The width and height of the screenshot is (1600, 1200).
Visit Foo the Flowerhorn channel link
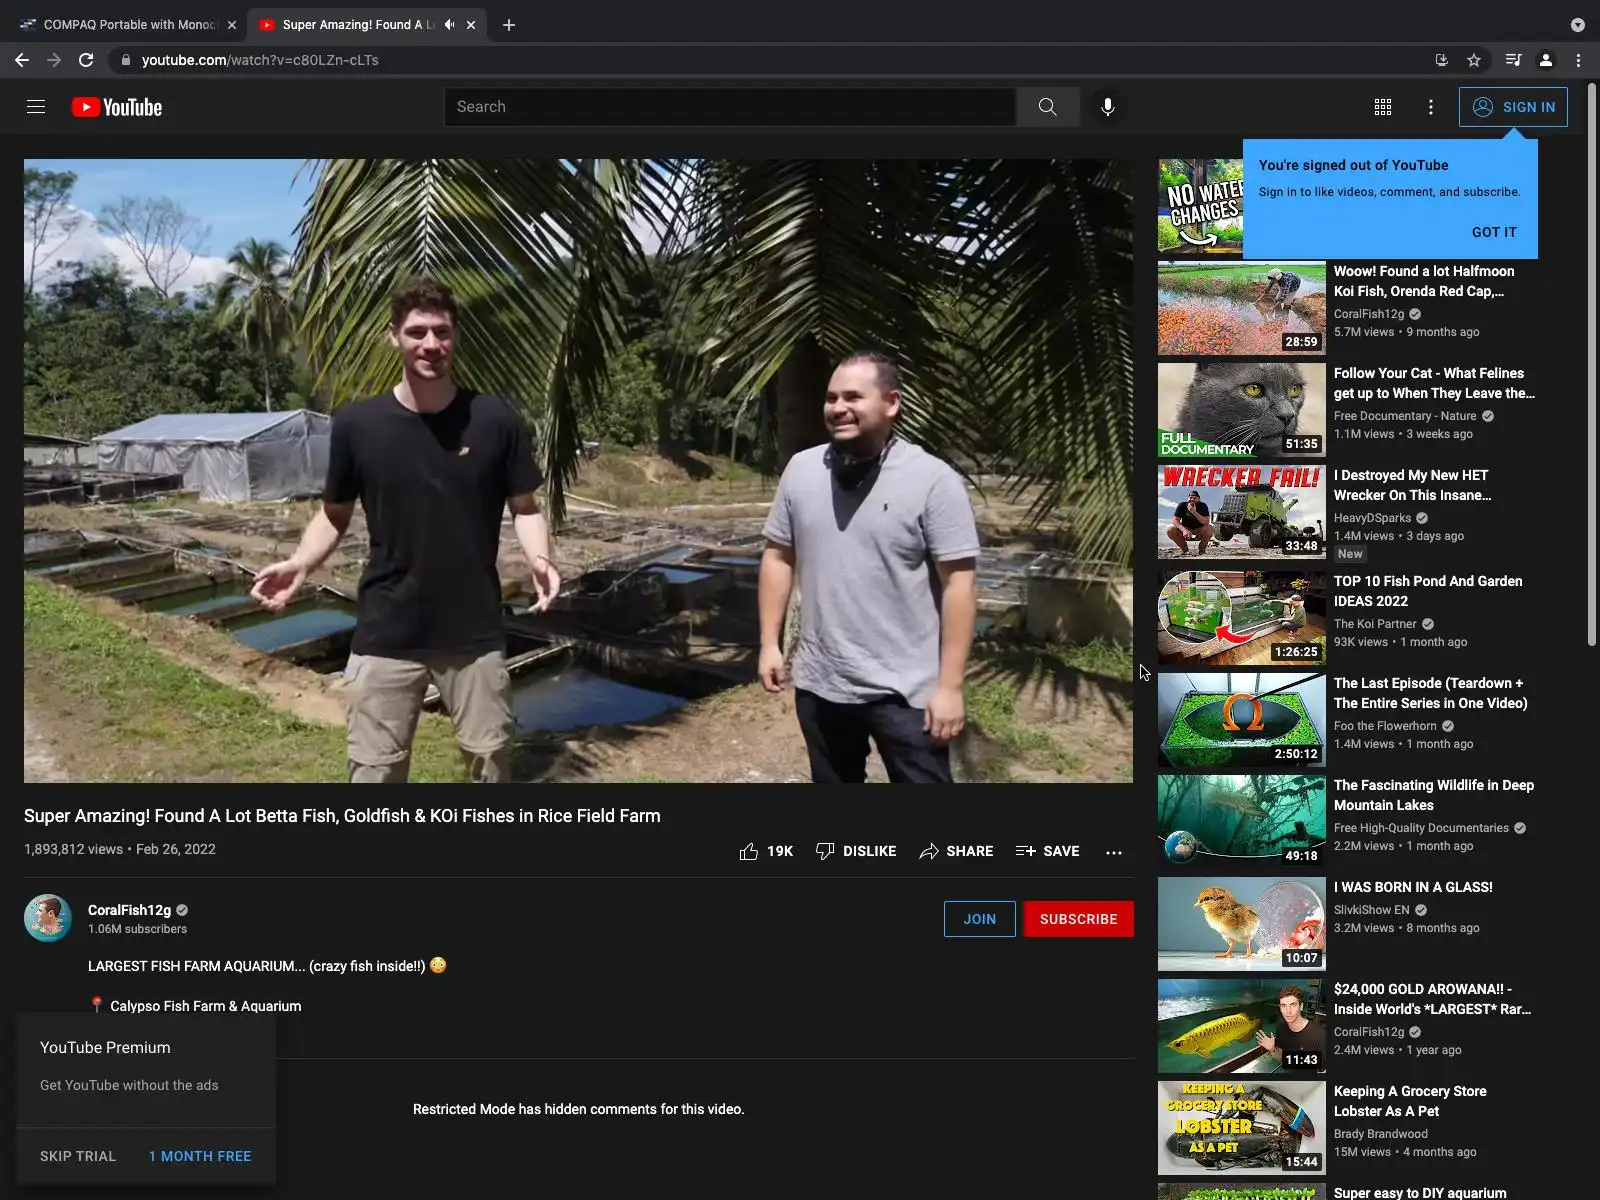click(1385, 726)
